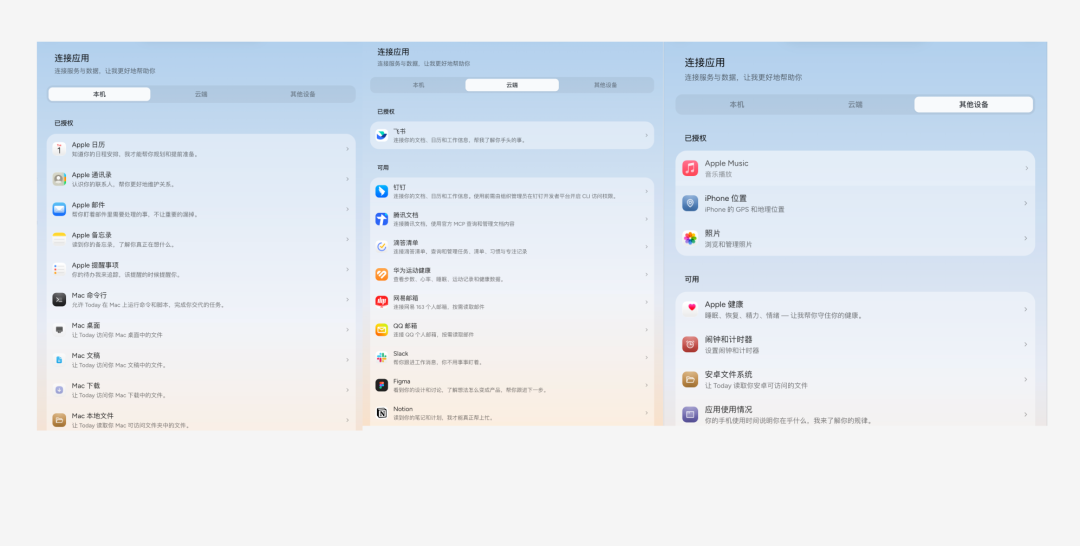Switch to 其他设备 tab above Apple 日历 list

tap(302, 94)
